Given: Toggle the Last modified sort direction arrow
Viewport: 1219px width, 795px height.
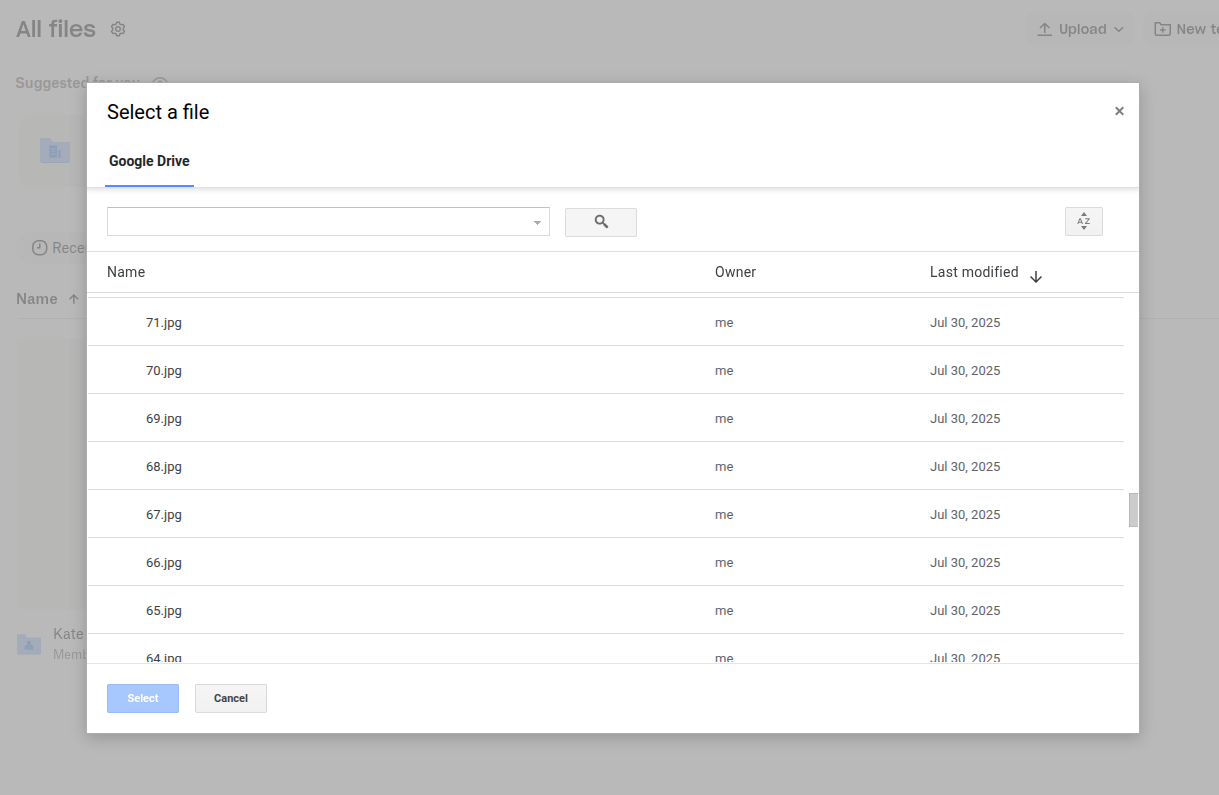Looking at the screenshot, I should pos(1036,275).
